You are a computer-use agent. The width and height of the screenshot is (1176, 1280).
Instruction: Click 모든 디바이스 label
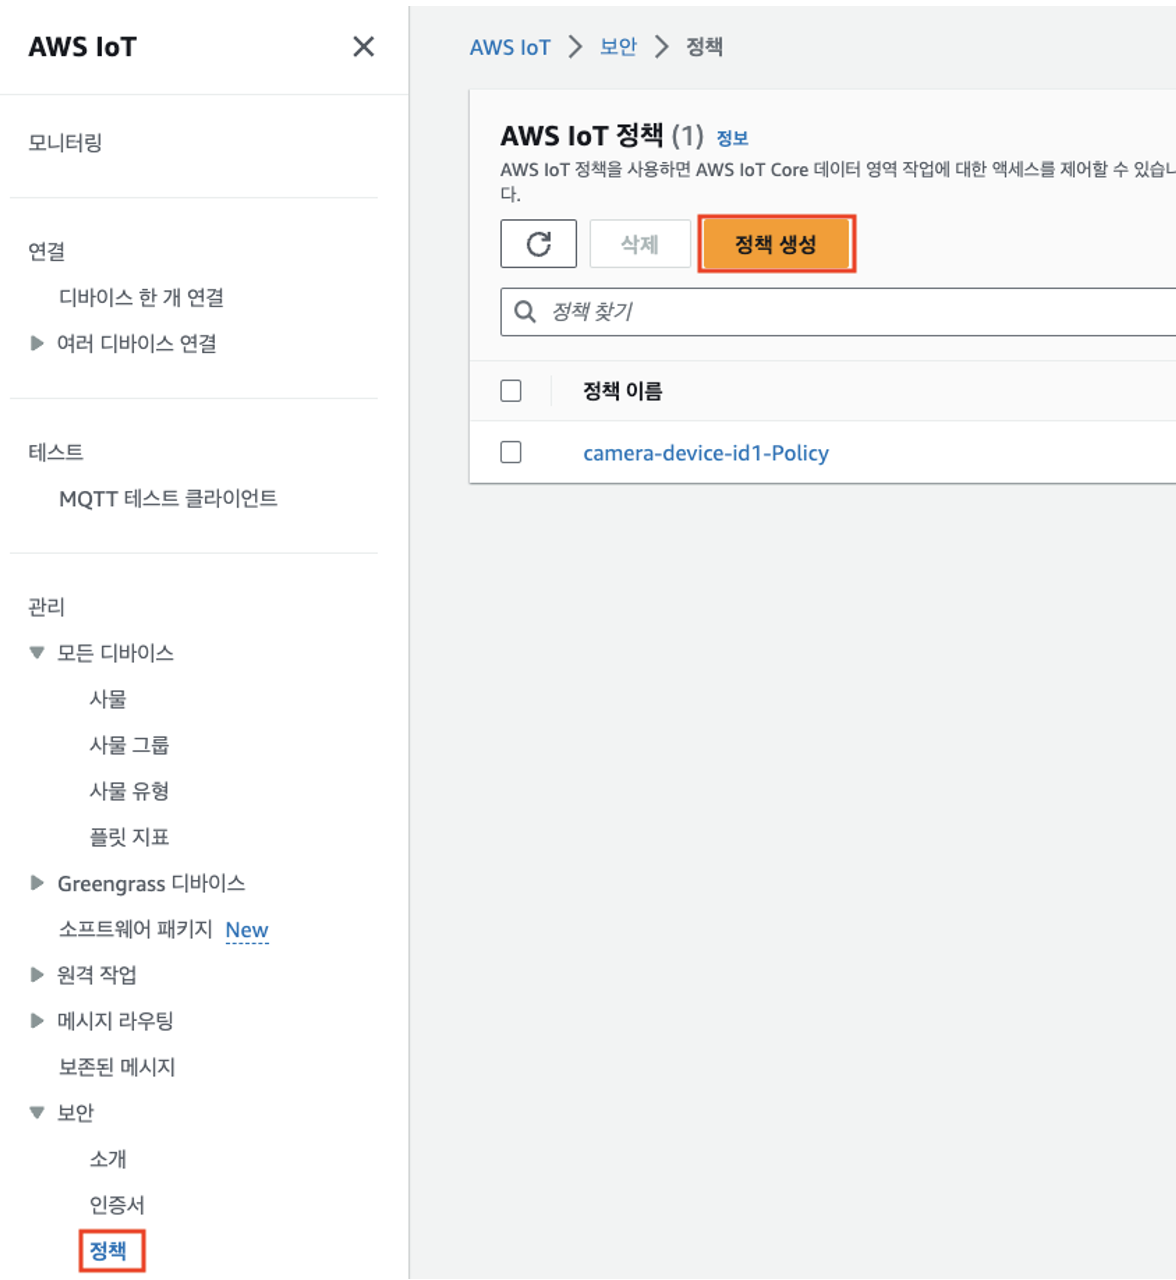coord(115,653)
